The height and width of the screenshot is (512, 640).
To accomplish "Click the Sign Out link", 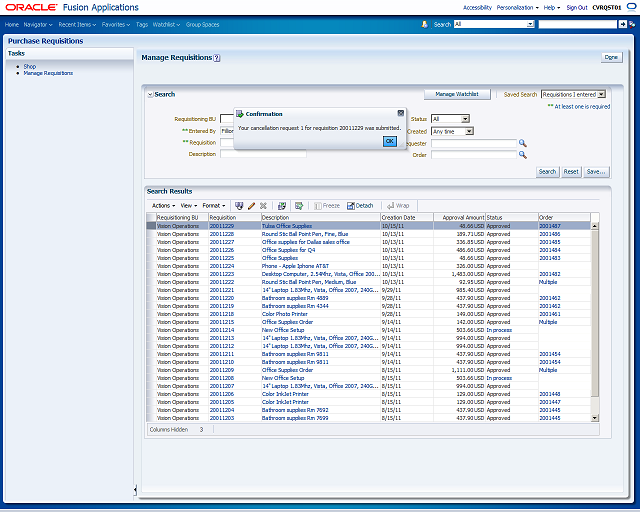I will click(x=577, y=7).
